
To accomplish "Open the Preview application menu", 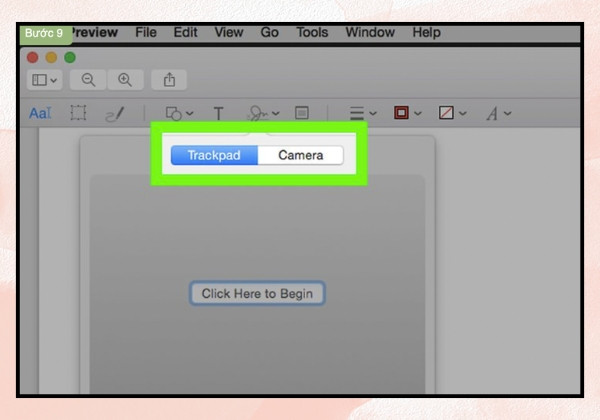I will [95, 33].
